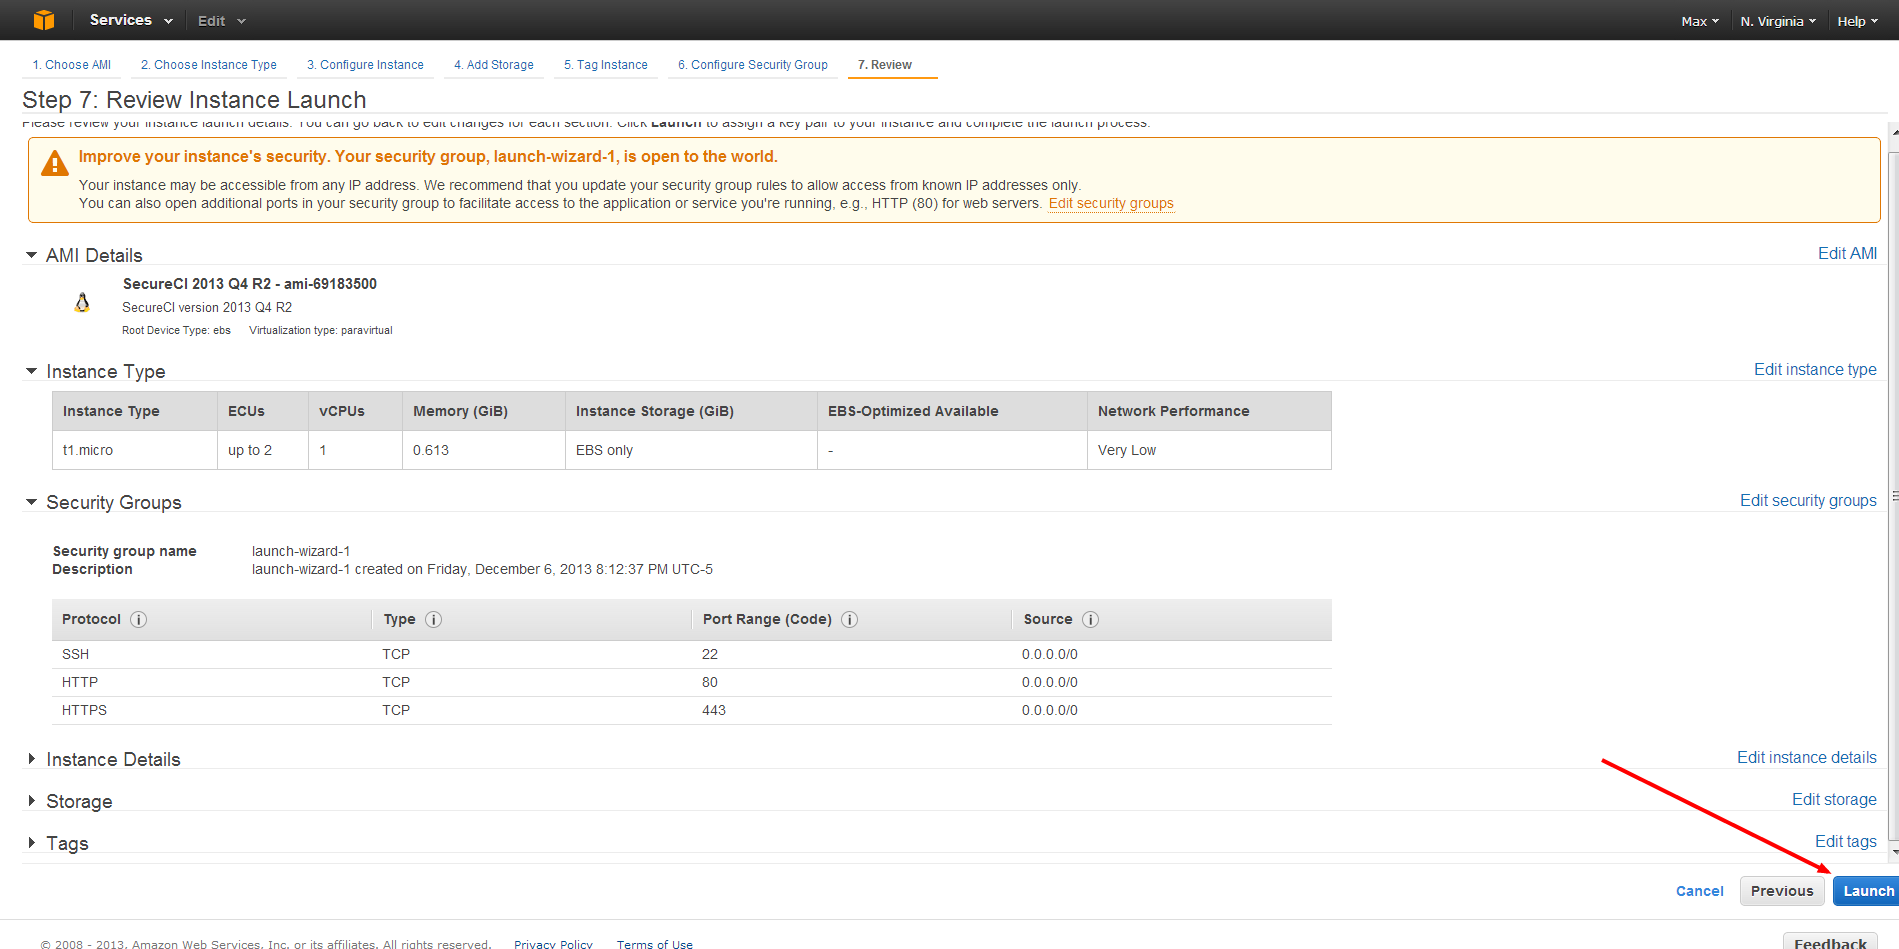Click the SecureCI 2013 Q4 R2 AMI title
The width and height of the screenshot is (1899, 949).
pyautogui.click(x=250, y=284)
